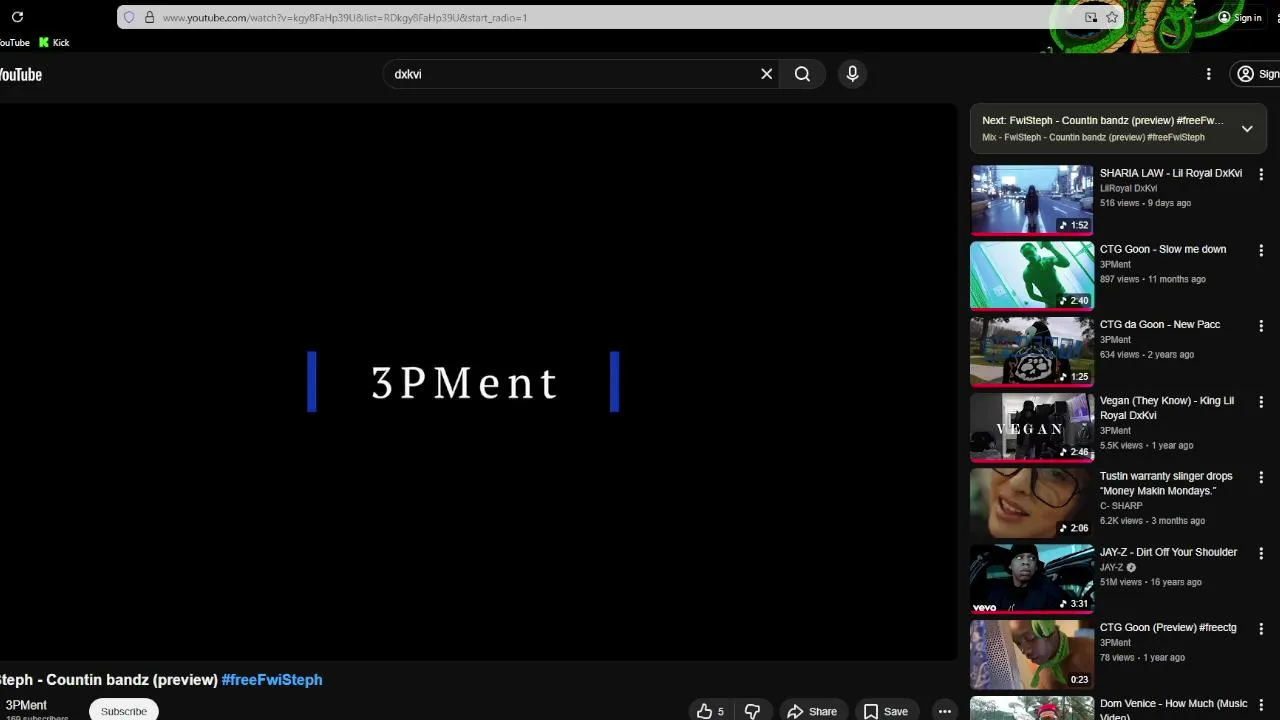
Task: Start voice search with the microphone icon
Action: [852, 74]
